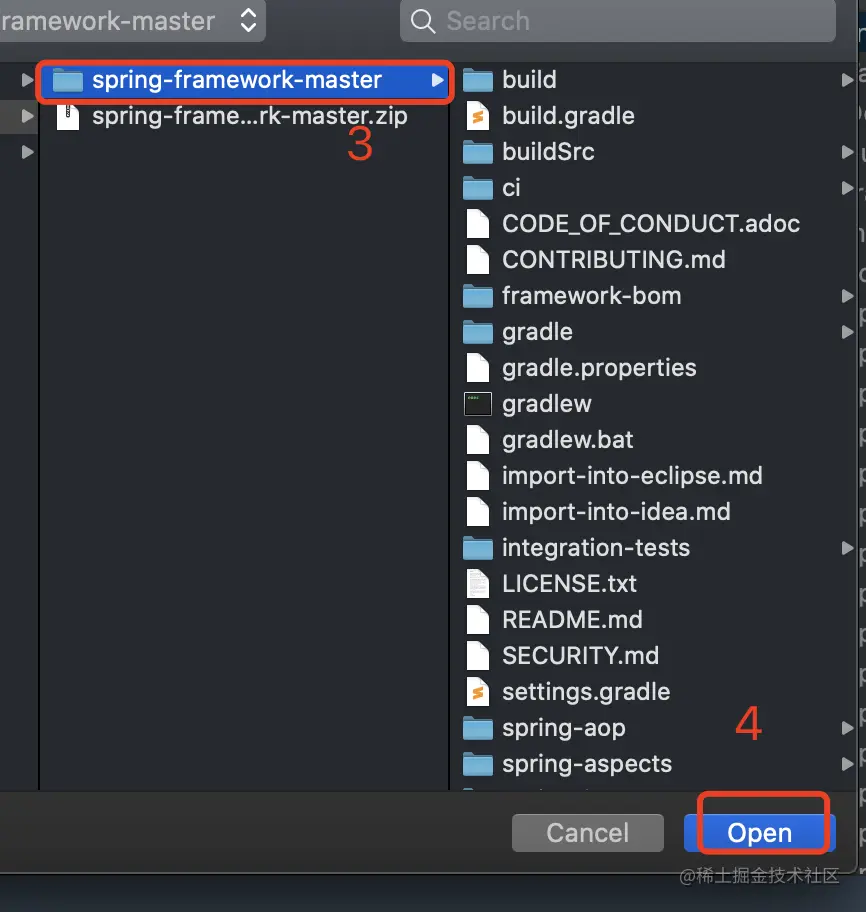866x912 pixels.
Task: Select CODE_OF_CONDUCT.adoc file name
Action: (x=651, y=224)
